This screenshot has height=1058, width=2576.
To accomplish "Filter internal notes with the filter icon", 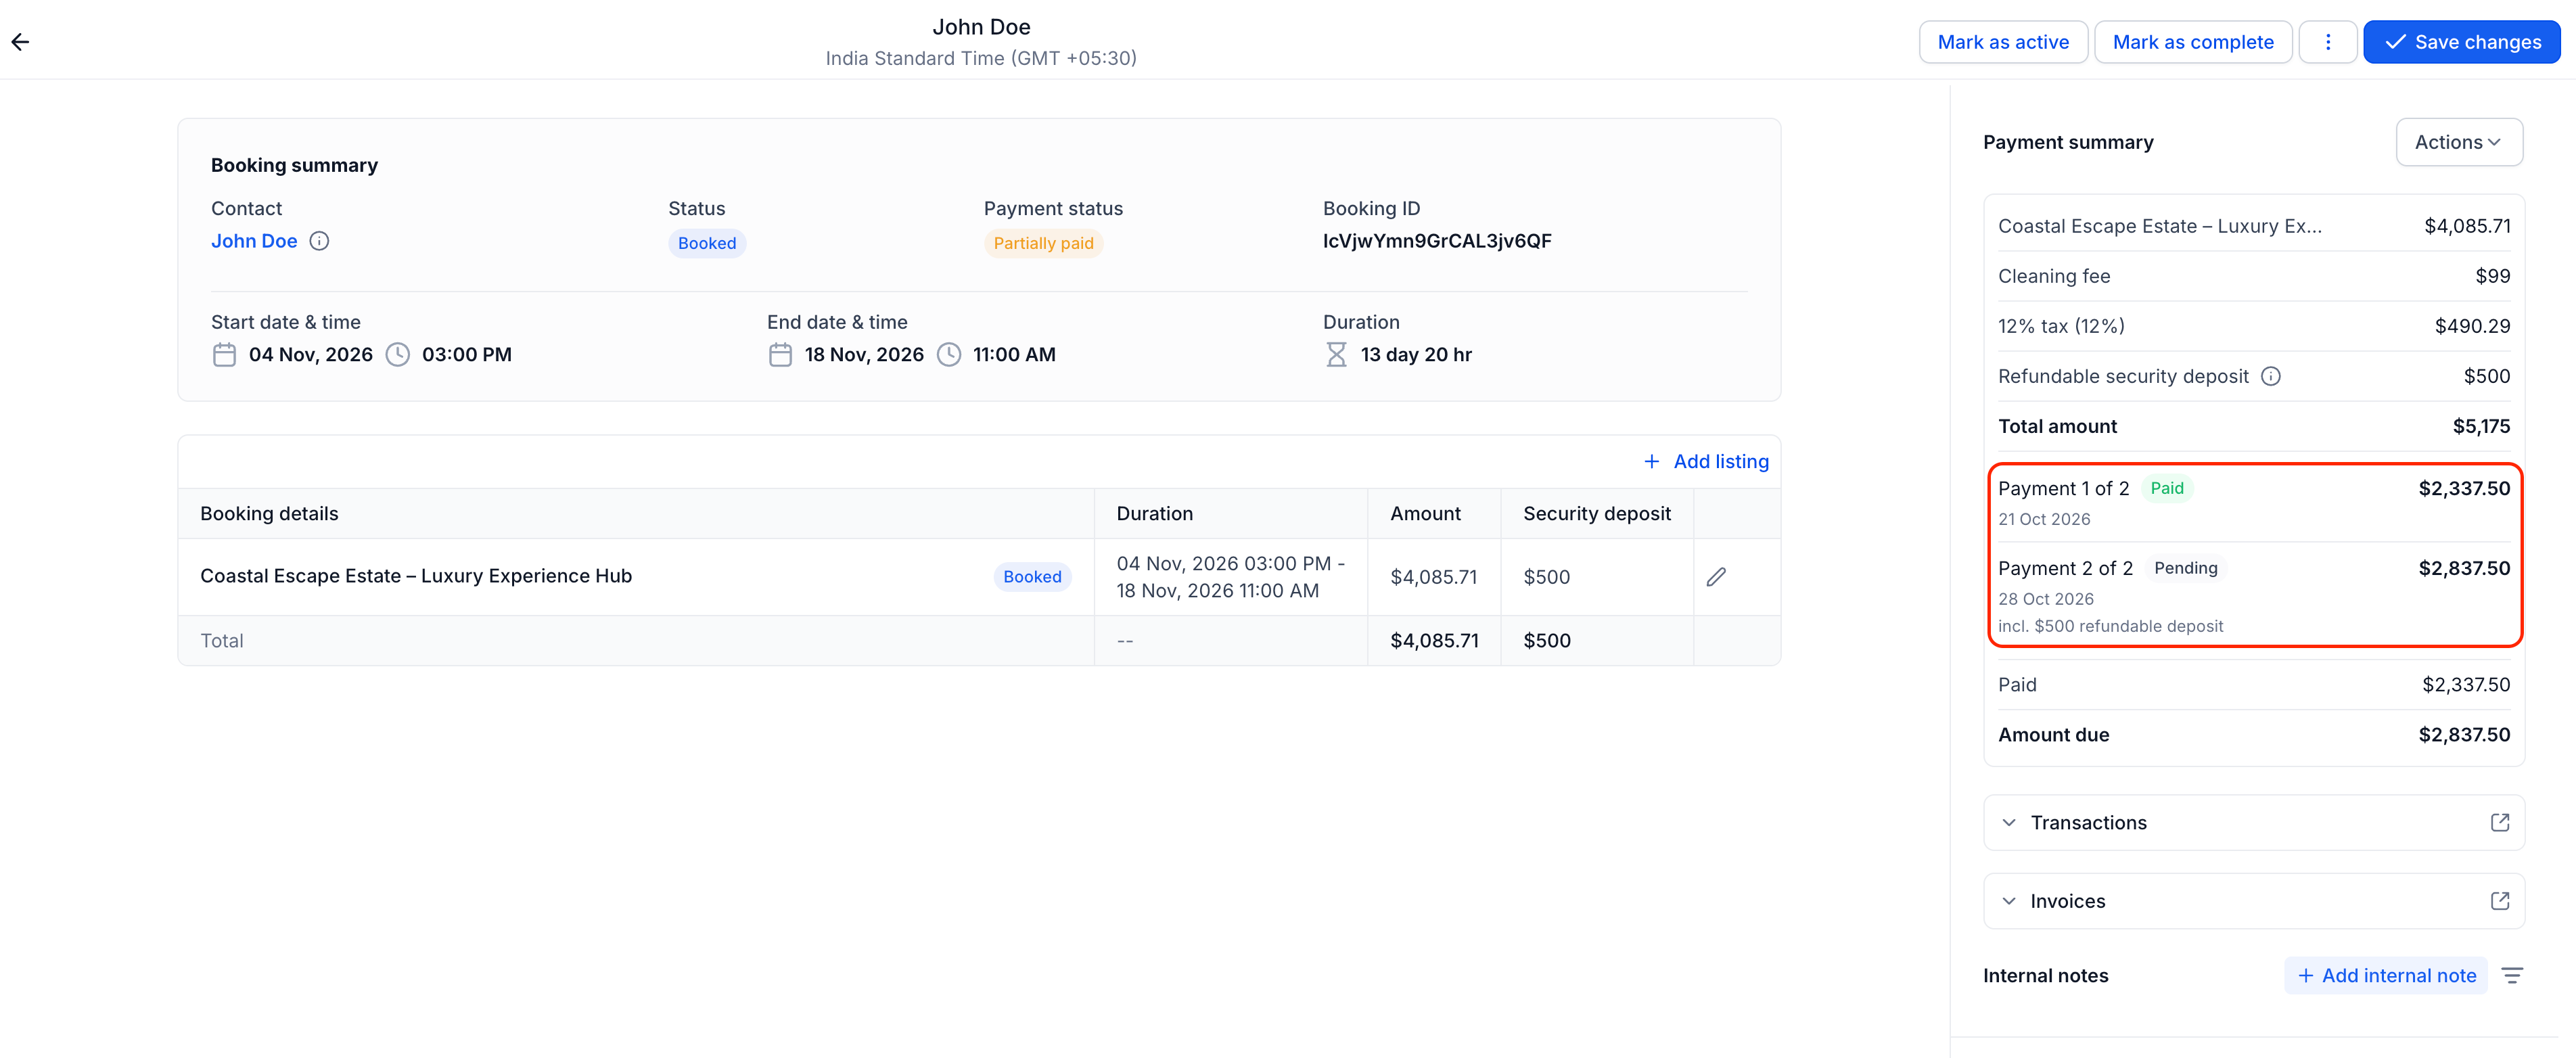I will click(2512, 975).
